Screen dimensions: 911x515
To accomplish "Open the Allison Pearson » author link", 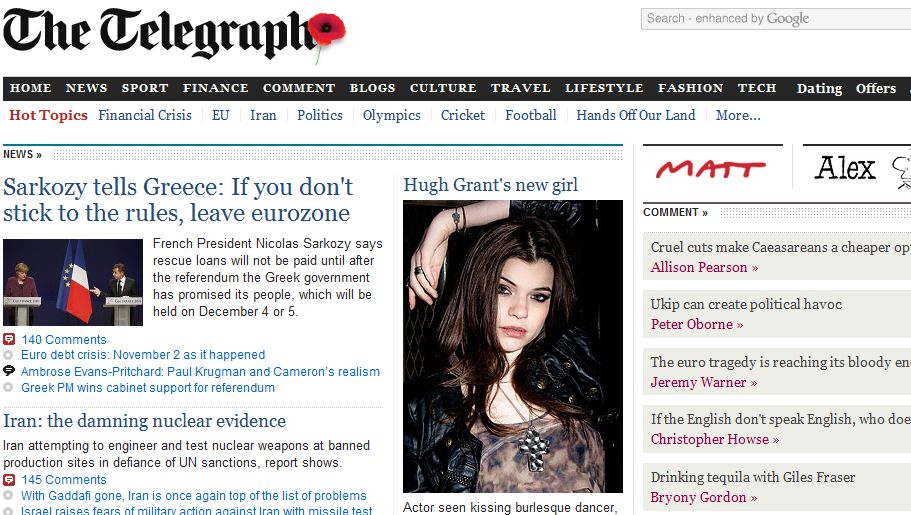I will pyautogui.click(x=704, y=267).
